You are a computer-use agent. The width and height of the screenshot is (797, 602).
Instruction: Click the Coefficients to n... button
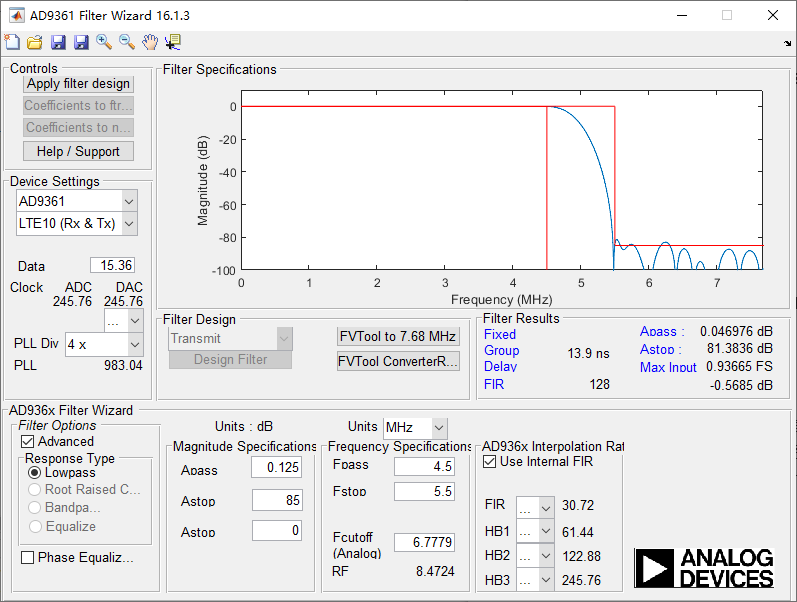click(78, 128)
